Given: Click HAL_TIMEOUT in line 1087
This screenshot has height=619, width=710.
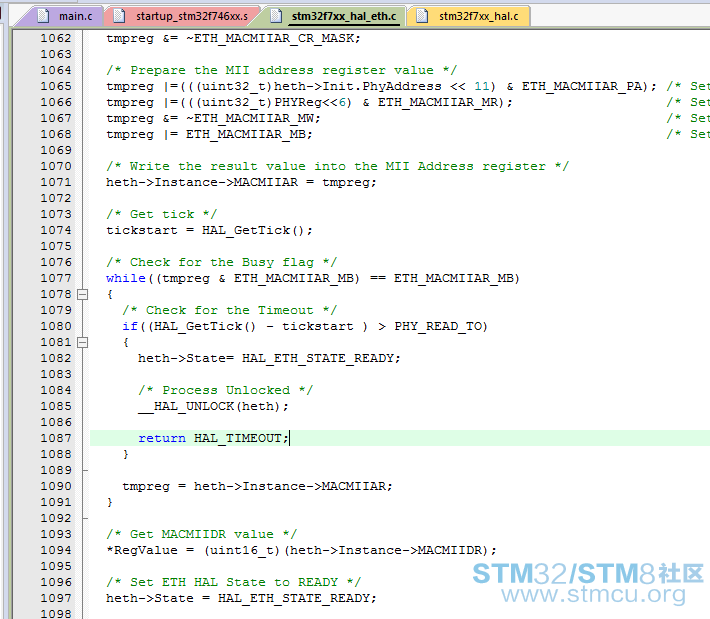Looking at the screenshot, I should click(238, 439).
